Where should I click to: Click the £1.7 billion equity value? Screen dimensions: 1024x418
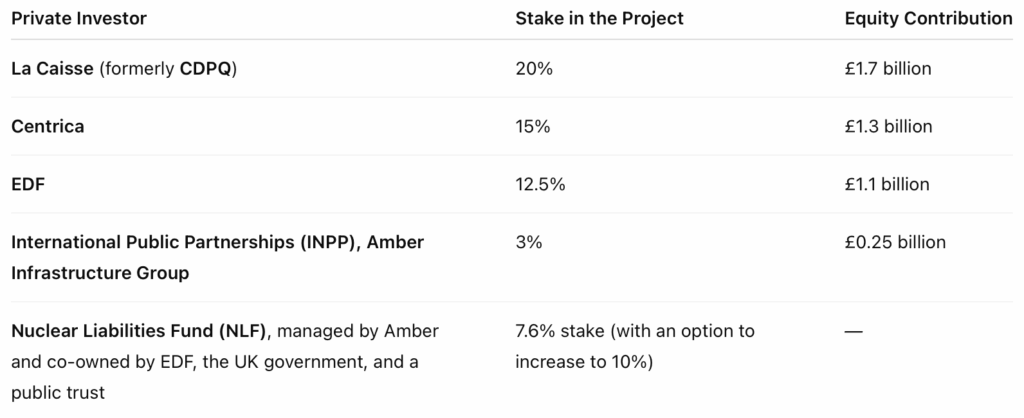[888, 69]
